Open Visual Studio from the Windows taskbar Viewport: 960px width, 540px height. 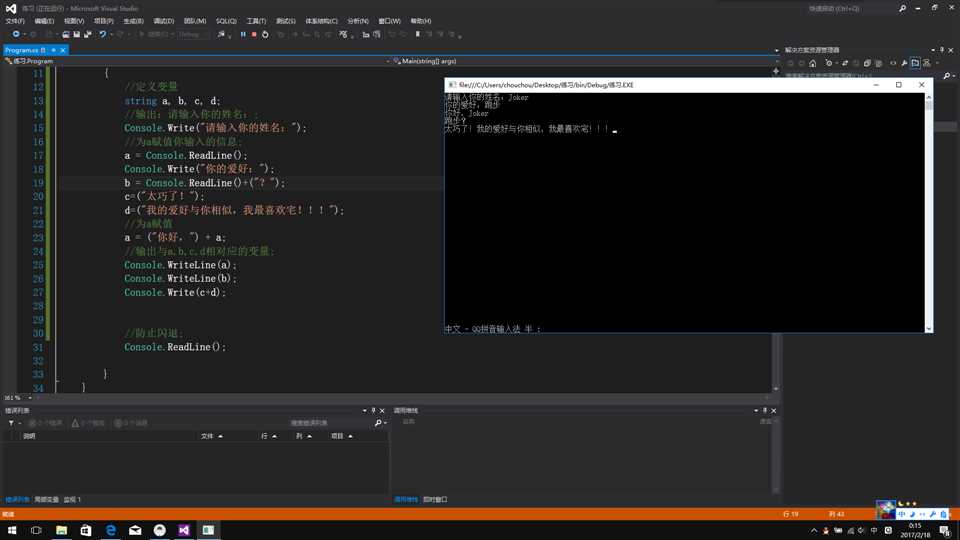[x=184, y=530]
